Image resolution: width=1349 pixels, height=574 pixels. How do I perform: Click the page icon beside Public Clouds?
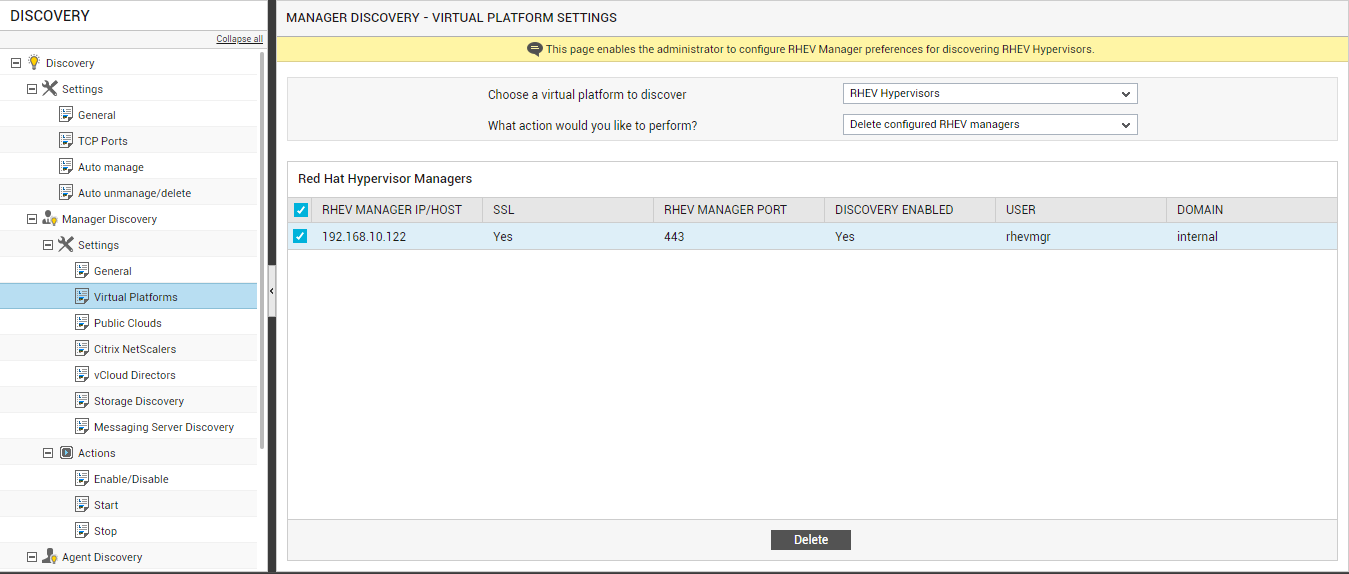coord(82,322)
